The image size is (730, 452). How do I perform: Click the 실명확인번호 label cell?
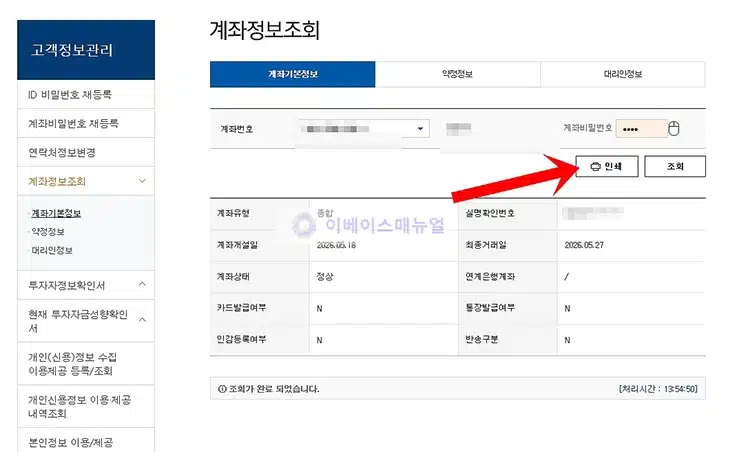[508, 213]
